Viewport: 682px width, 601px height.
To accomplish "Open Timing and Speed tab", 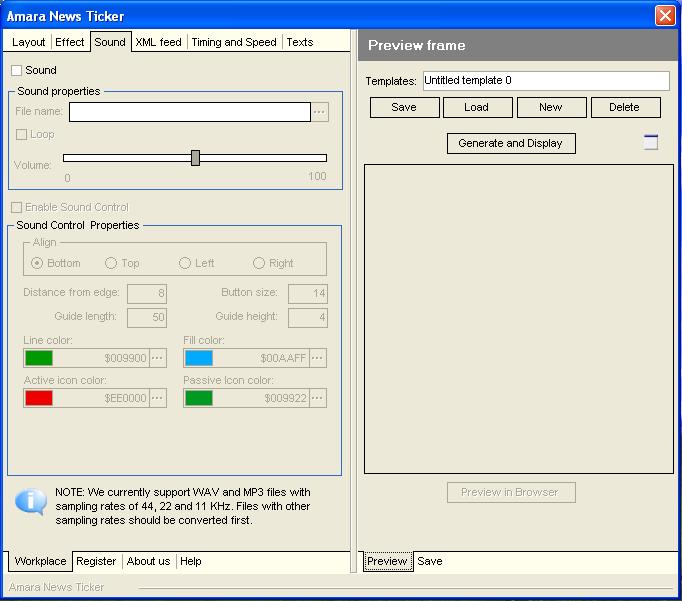I will [234, 42].
